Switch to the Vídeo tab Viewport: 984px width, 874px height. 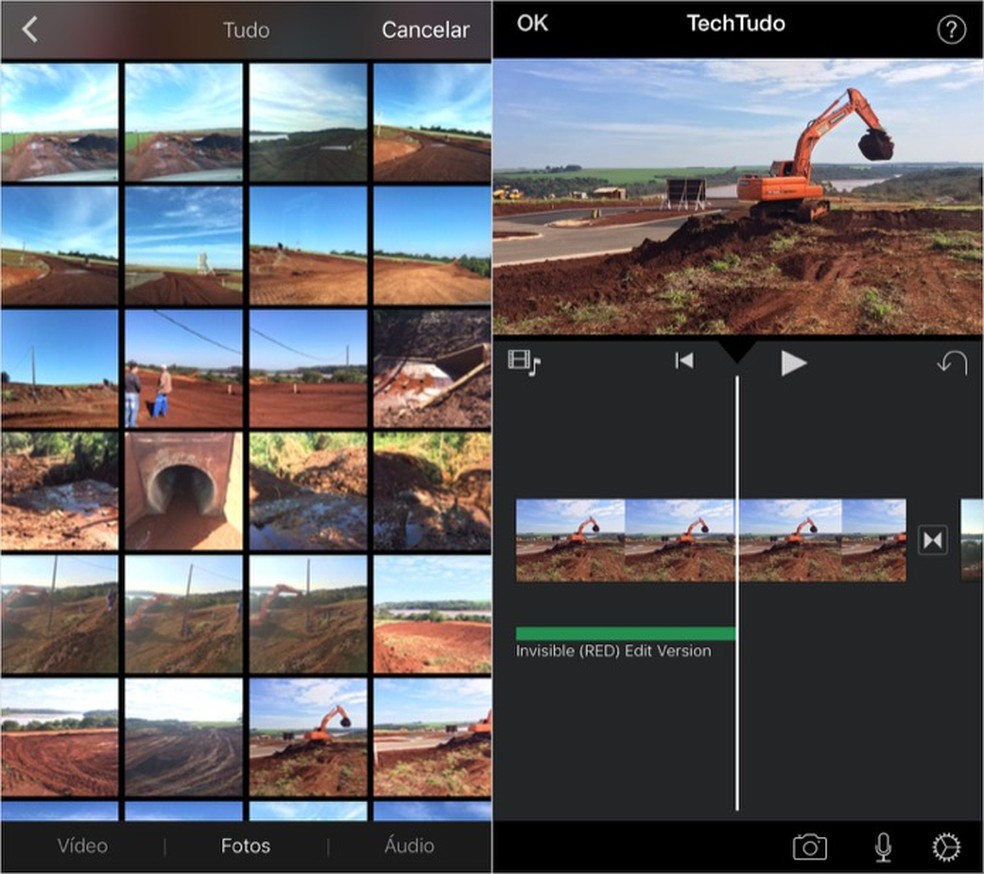pos(82,846)
